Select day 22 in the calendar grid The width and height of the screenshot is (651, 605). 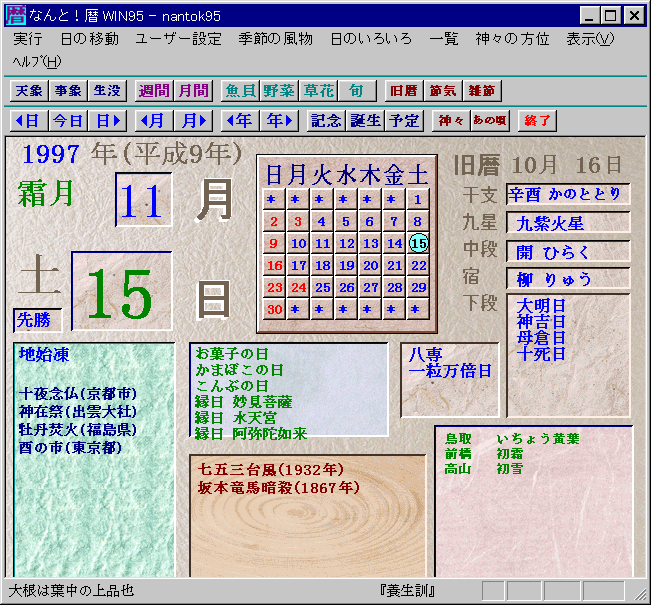click(418, 265)
